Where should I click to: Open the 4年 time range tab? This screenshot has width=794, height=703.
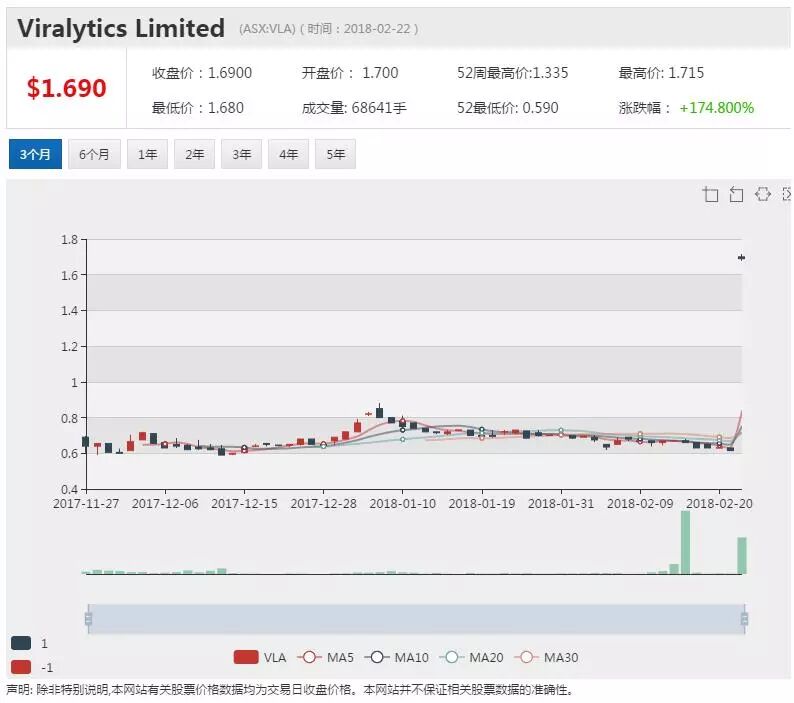pyautogui.click(x=289, y=154)
